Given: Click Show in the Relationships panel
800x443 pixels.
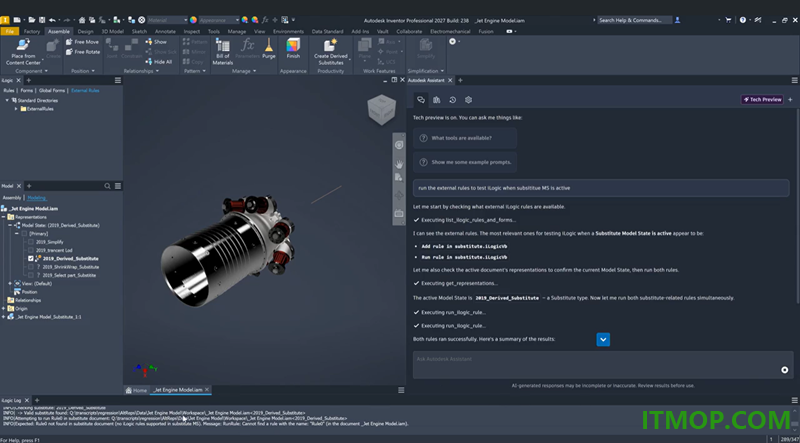Looking at the screenshot, I should pos(156,42).
